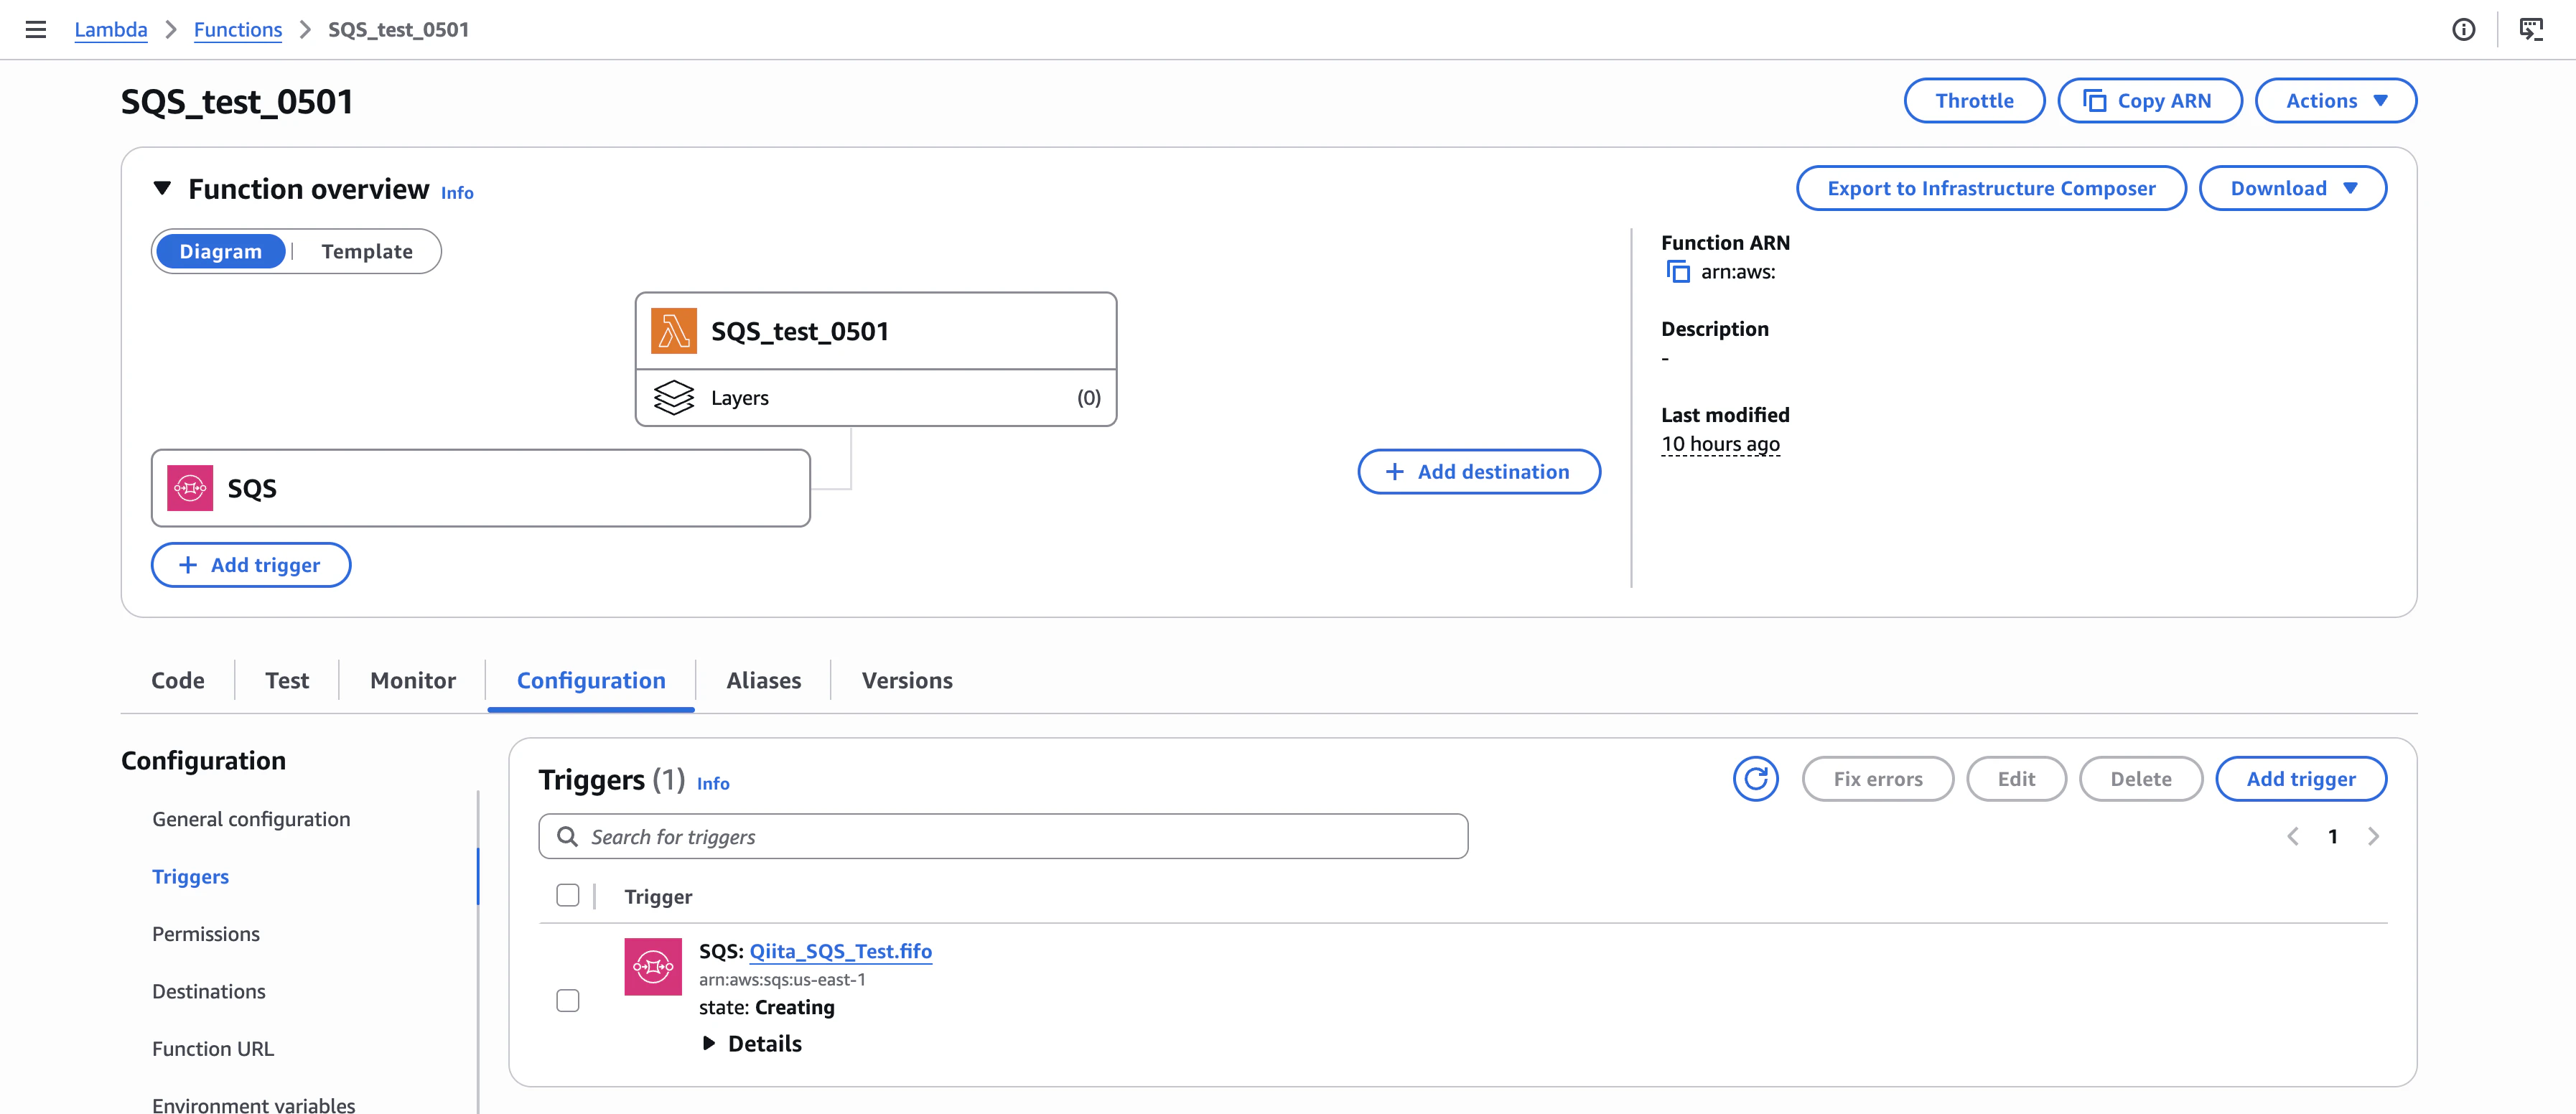Open Function overview Info link
Image resolution: width=2576 pixels, height=1114 pixels.
point(457,193)
